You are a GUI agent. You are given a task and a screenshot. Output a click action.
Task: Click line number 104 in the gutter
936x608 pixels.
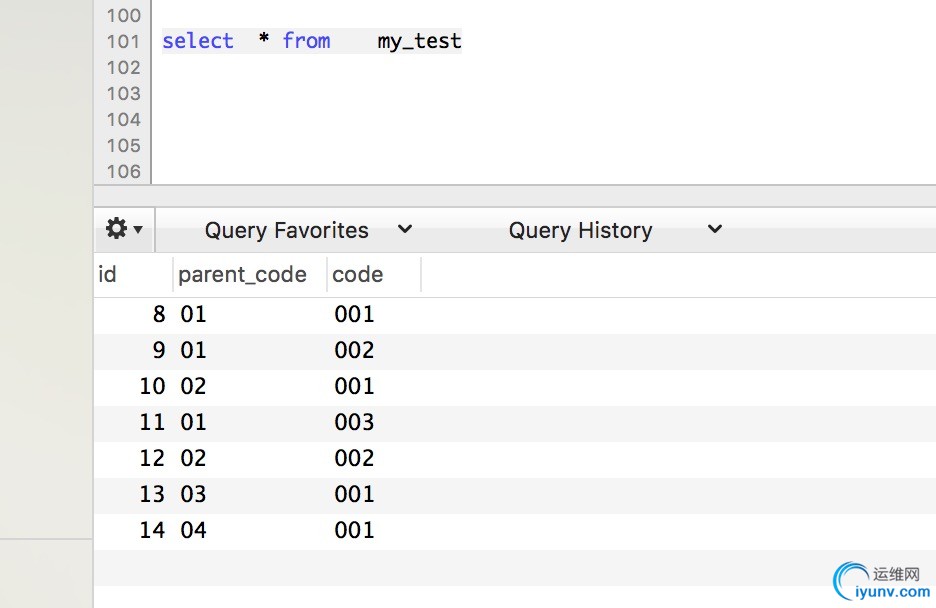[123, 119]
